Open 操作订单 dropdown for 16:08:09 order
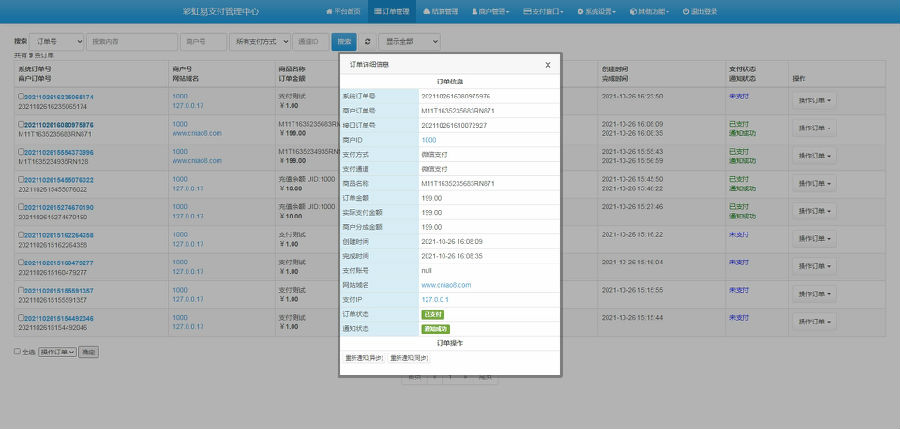 point(814,128)
